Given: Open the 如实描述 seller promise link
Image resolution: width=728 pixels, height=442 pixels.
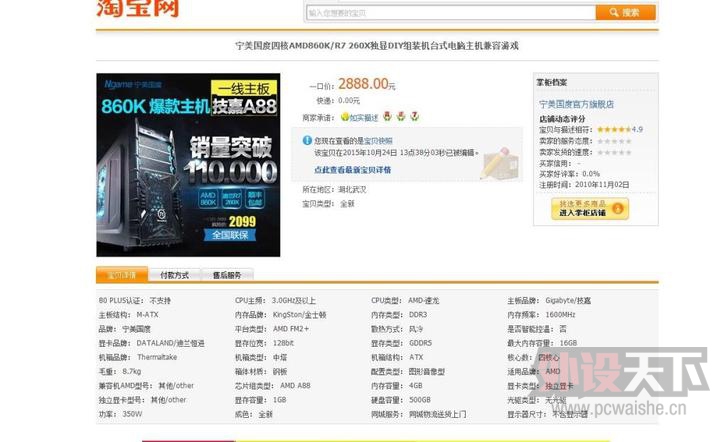Looking at the screenshot, I should tap(364, 118).
